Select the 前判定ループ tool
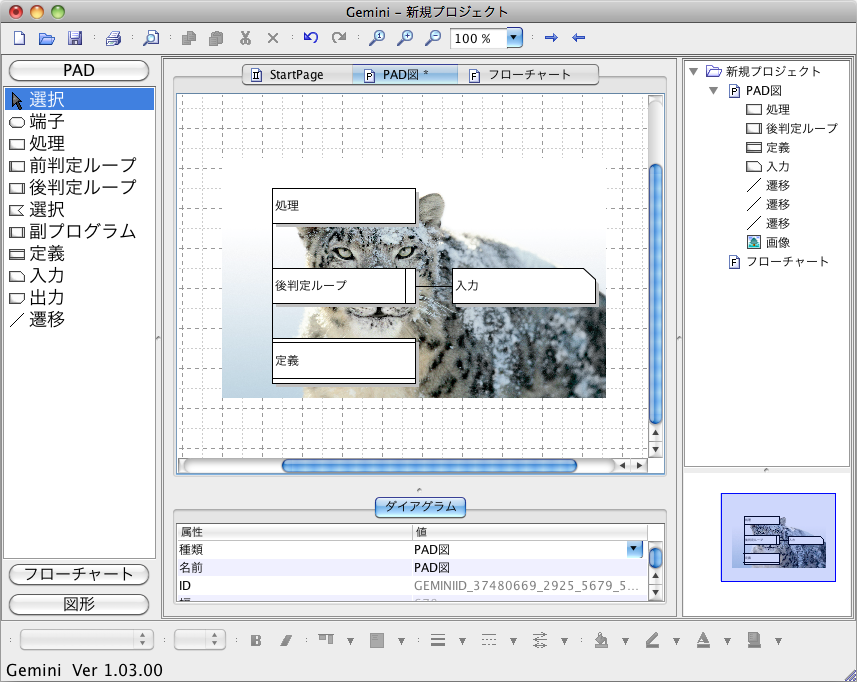The width and height of the screenshot is (857, 682). [x=80, y=166]
